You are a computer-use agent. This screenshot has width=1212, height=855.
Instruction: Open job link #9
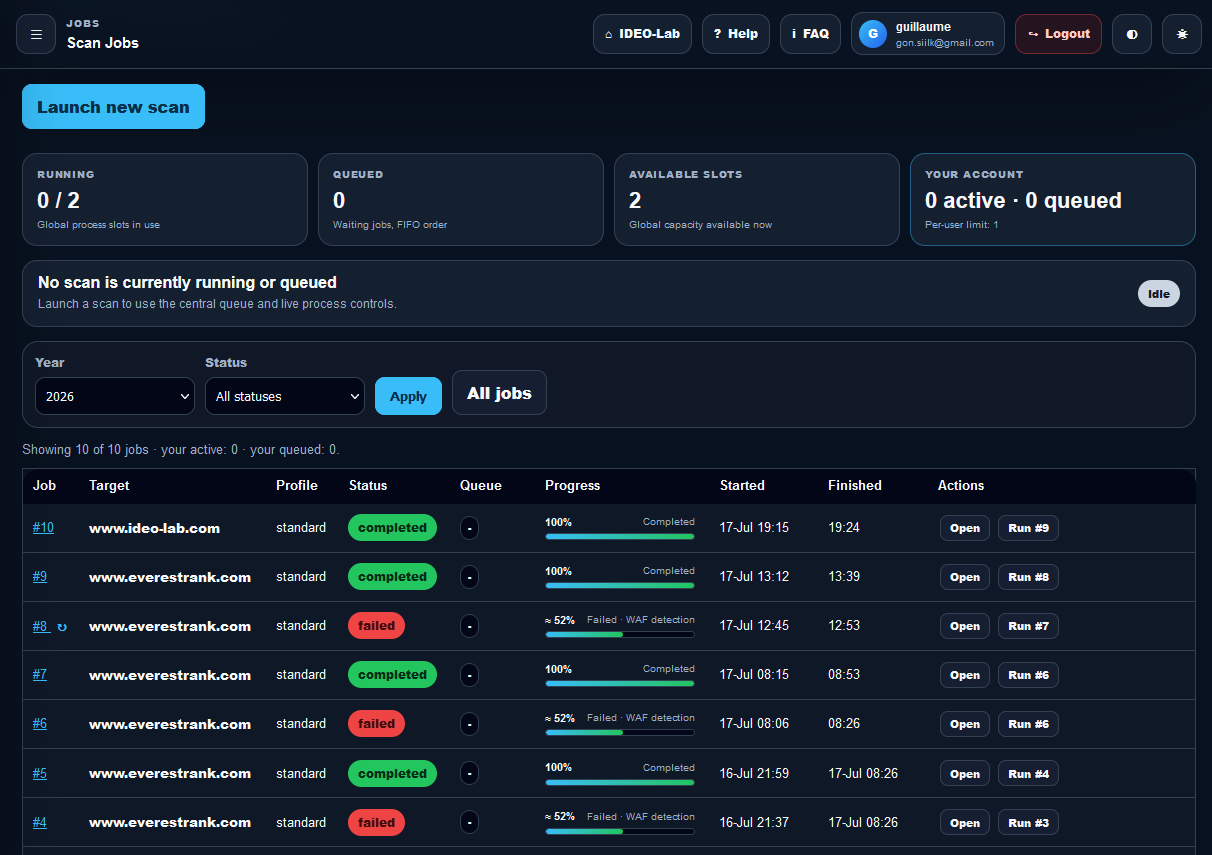coord(40,576)
